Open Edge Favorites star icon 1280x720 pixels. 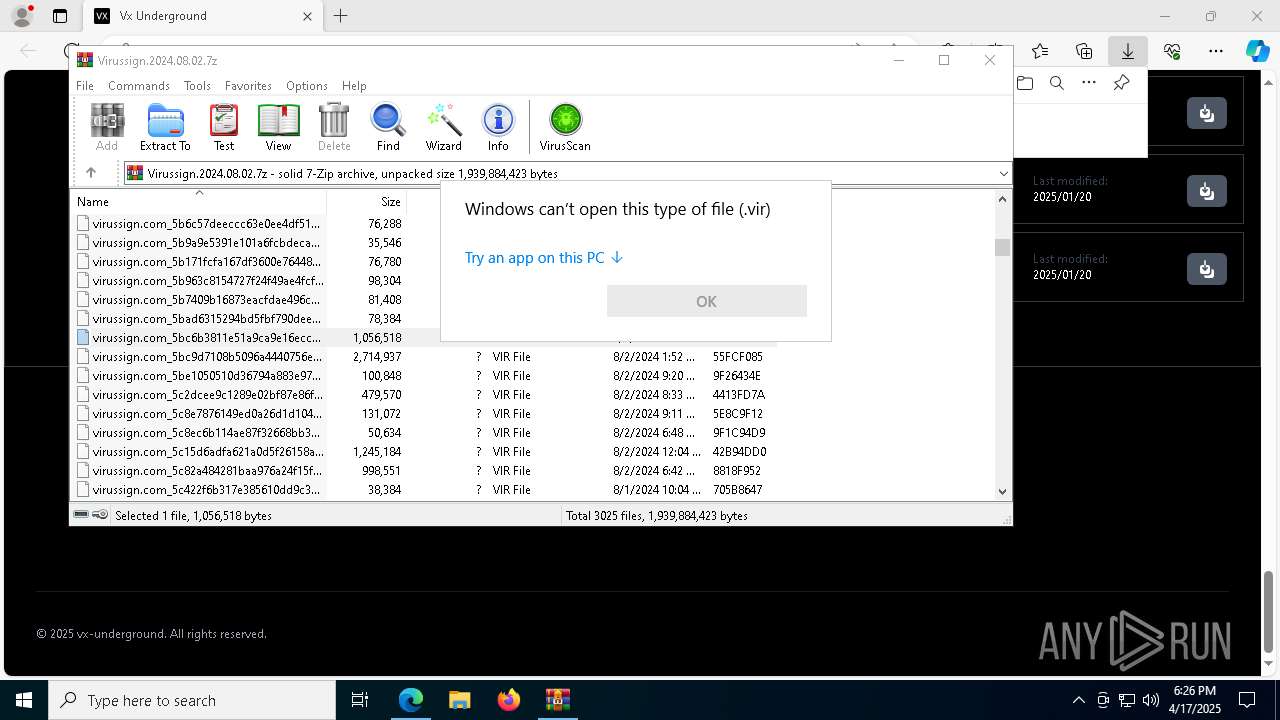[1040, 51]
